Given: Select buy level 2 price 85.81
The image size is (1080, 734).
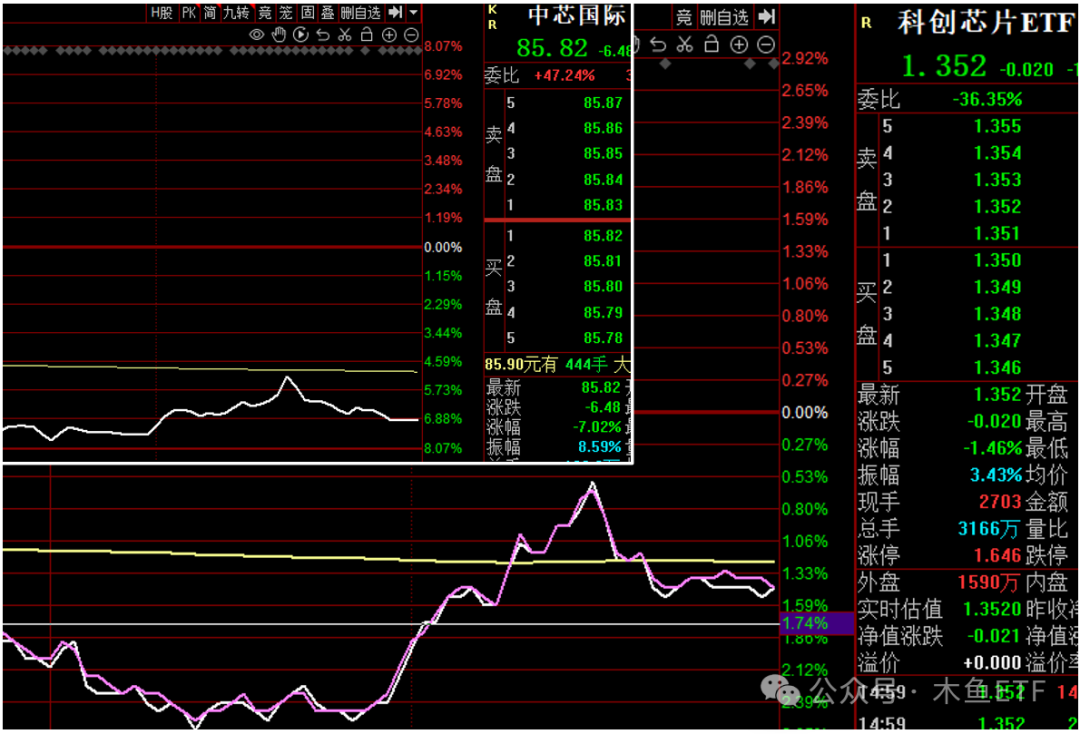Looking at the screenshot, I should tap(603, 261).
